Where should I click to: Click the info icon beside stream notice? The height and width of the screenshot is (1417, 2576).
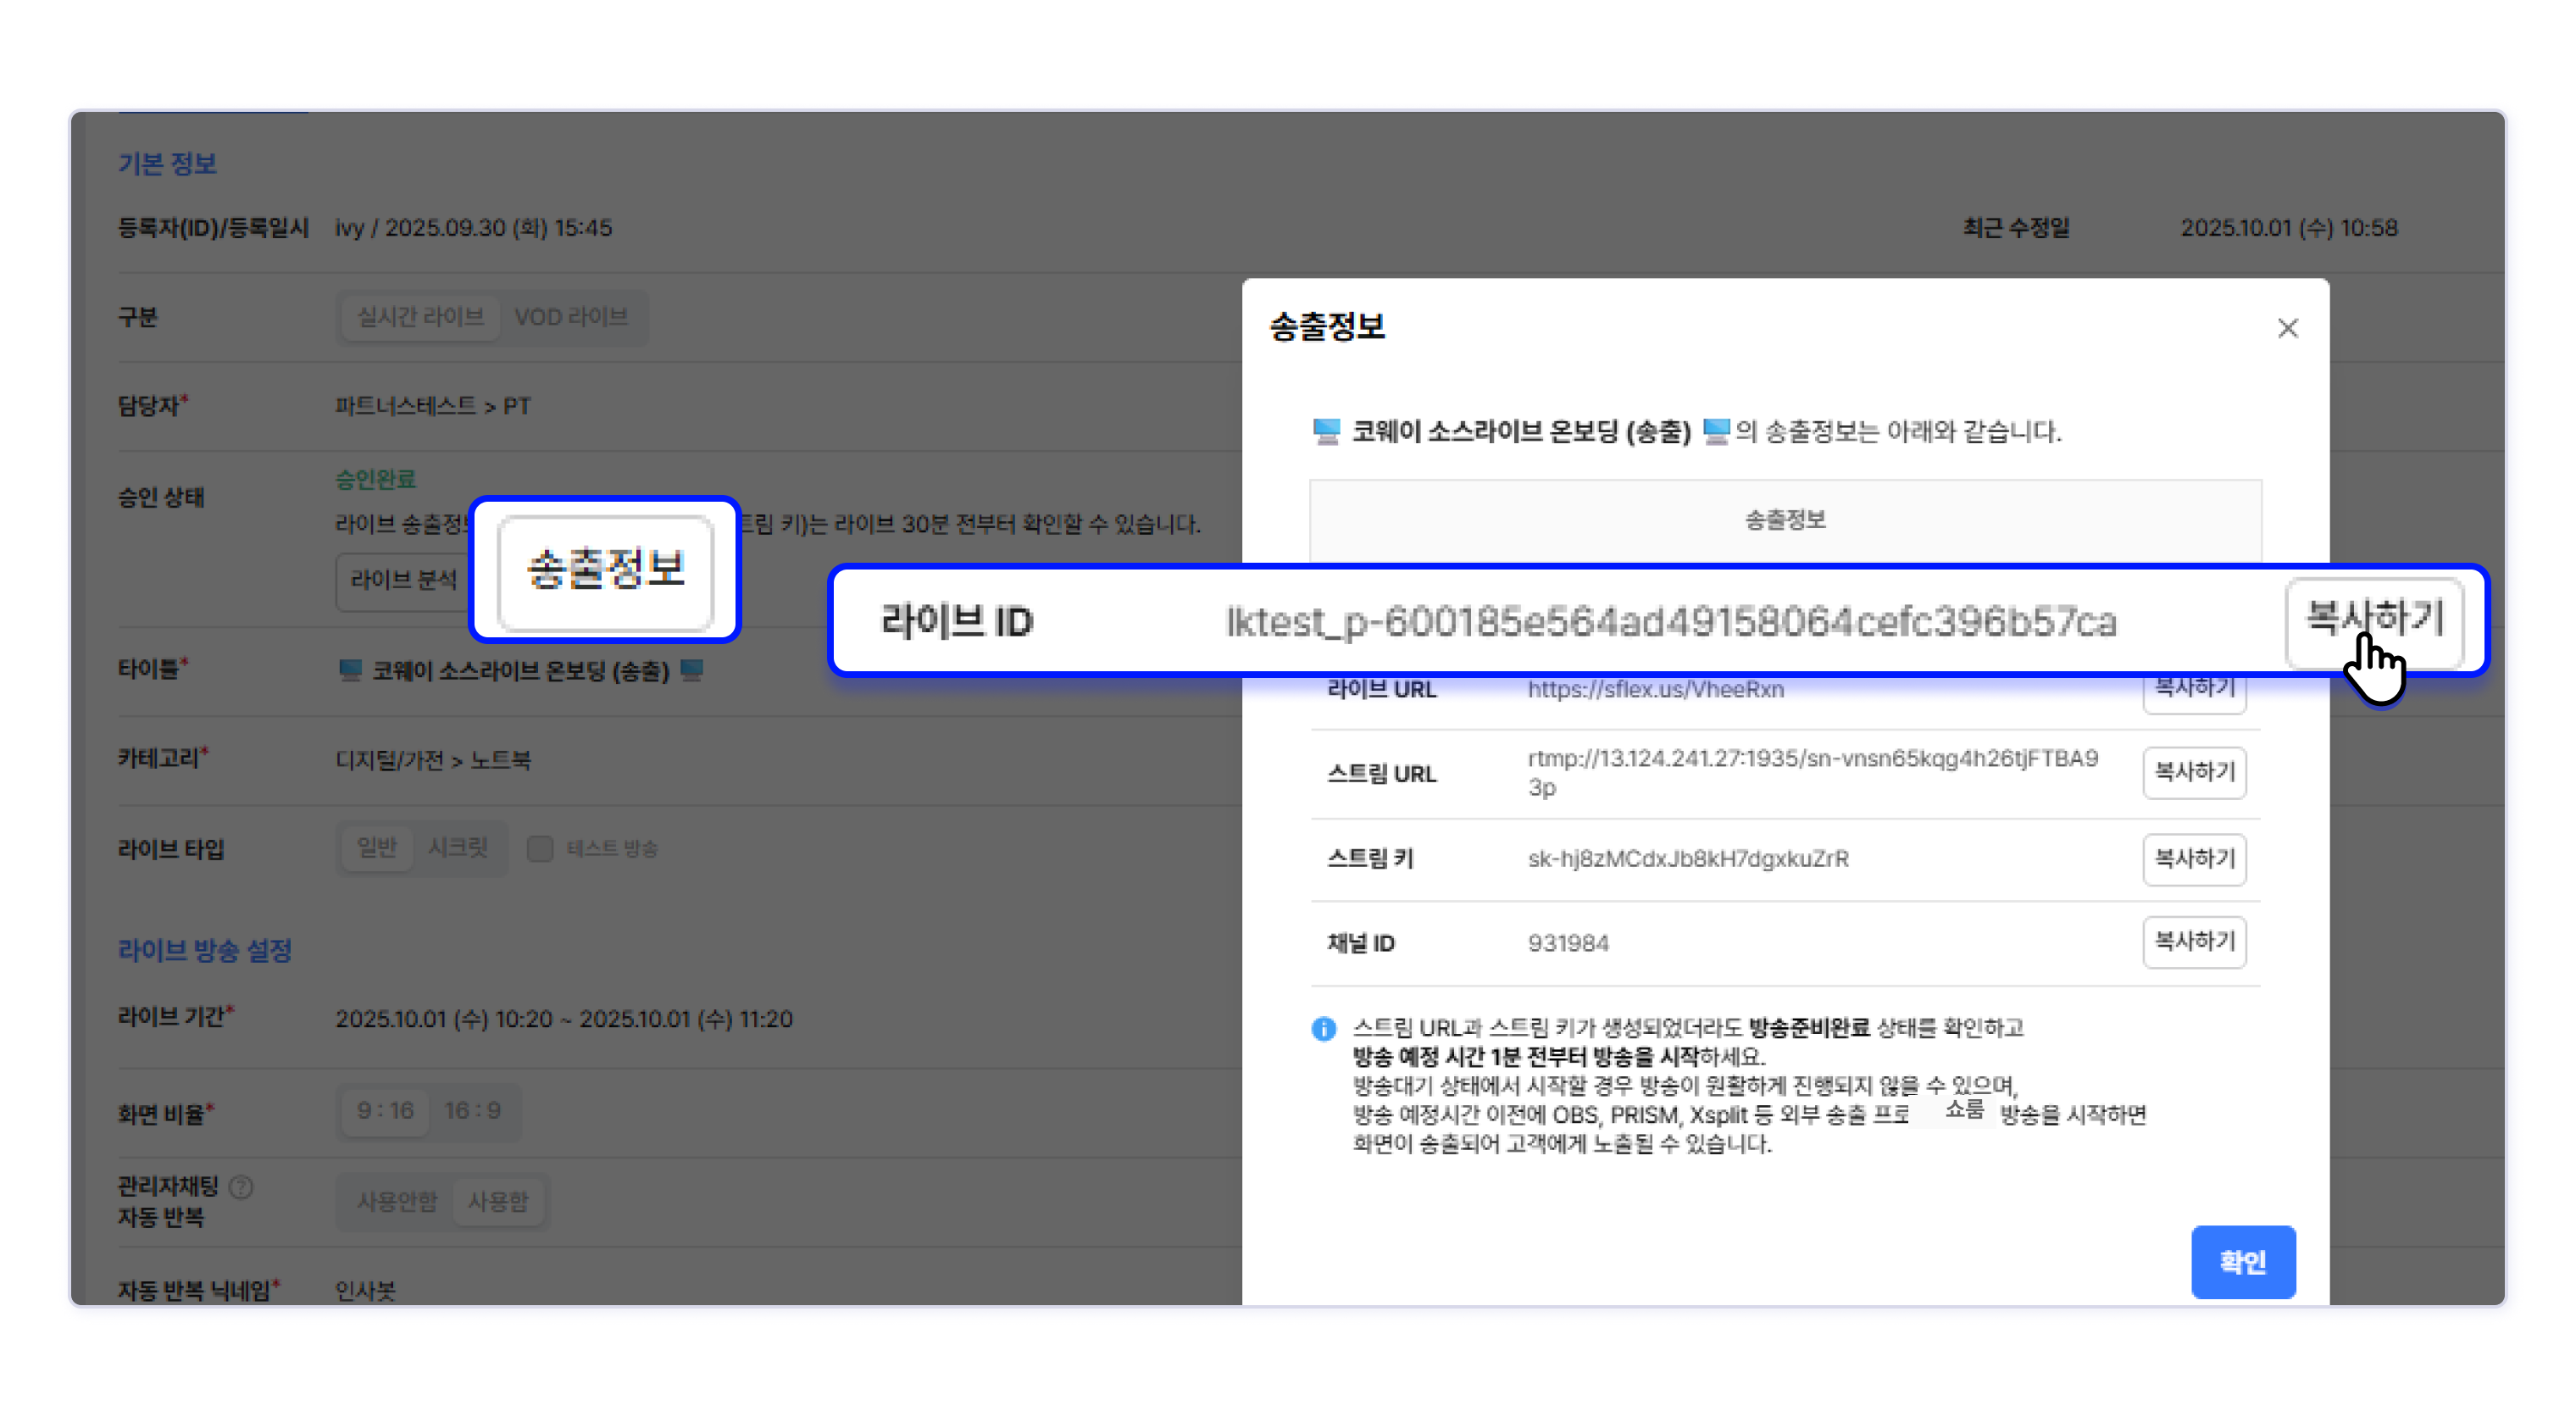pos(1323,1028)
